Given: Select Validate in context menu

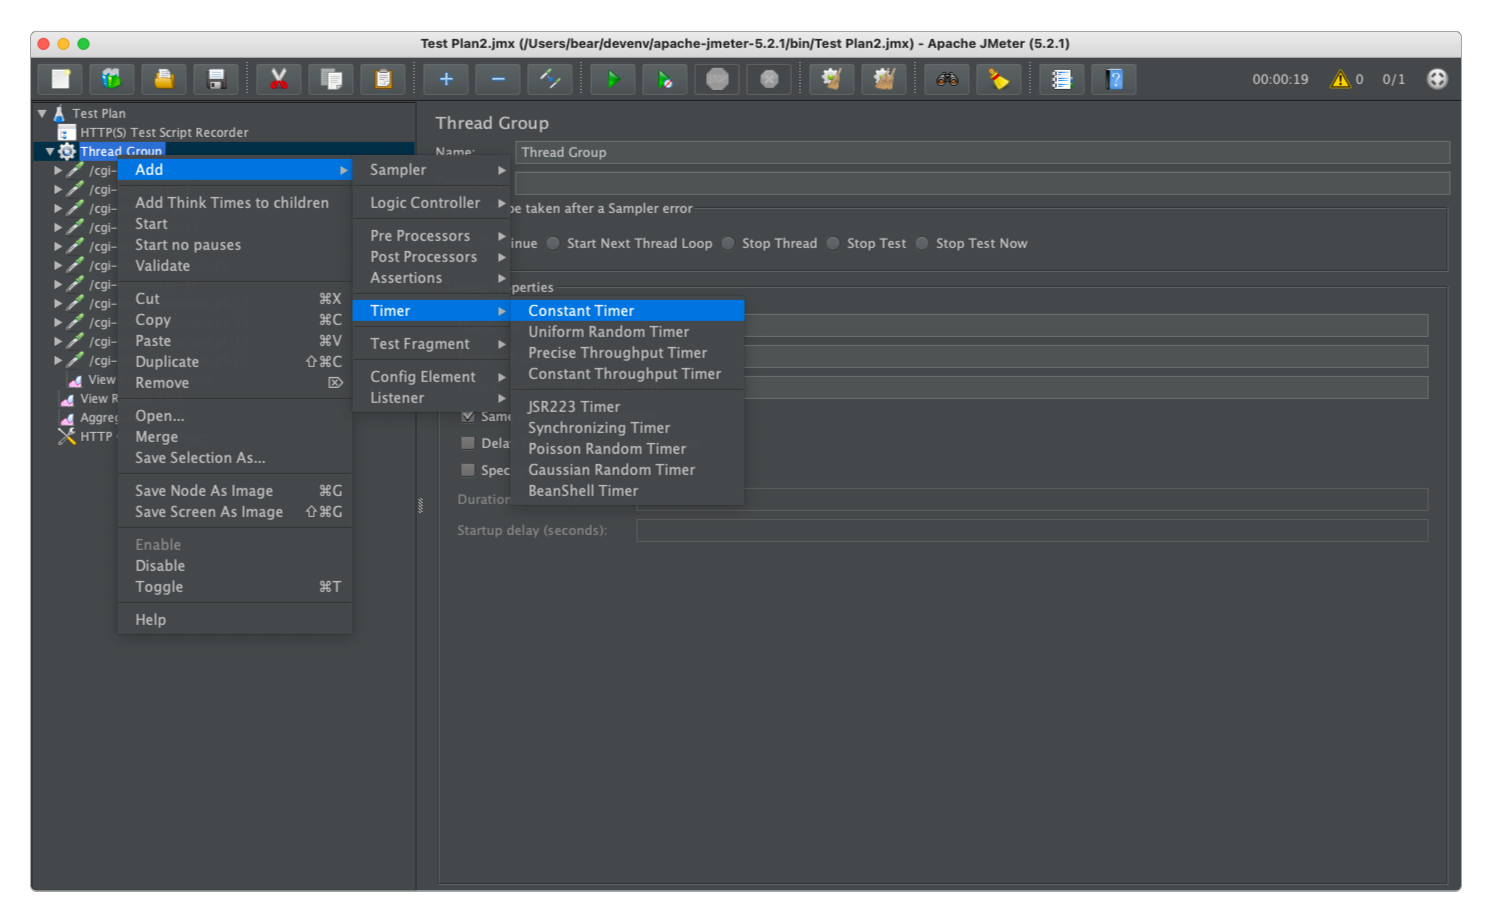Looking at the screenshot, I should [235, 266].
